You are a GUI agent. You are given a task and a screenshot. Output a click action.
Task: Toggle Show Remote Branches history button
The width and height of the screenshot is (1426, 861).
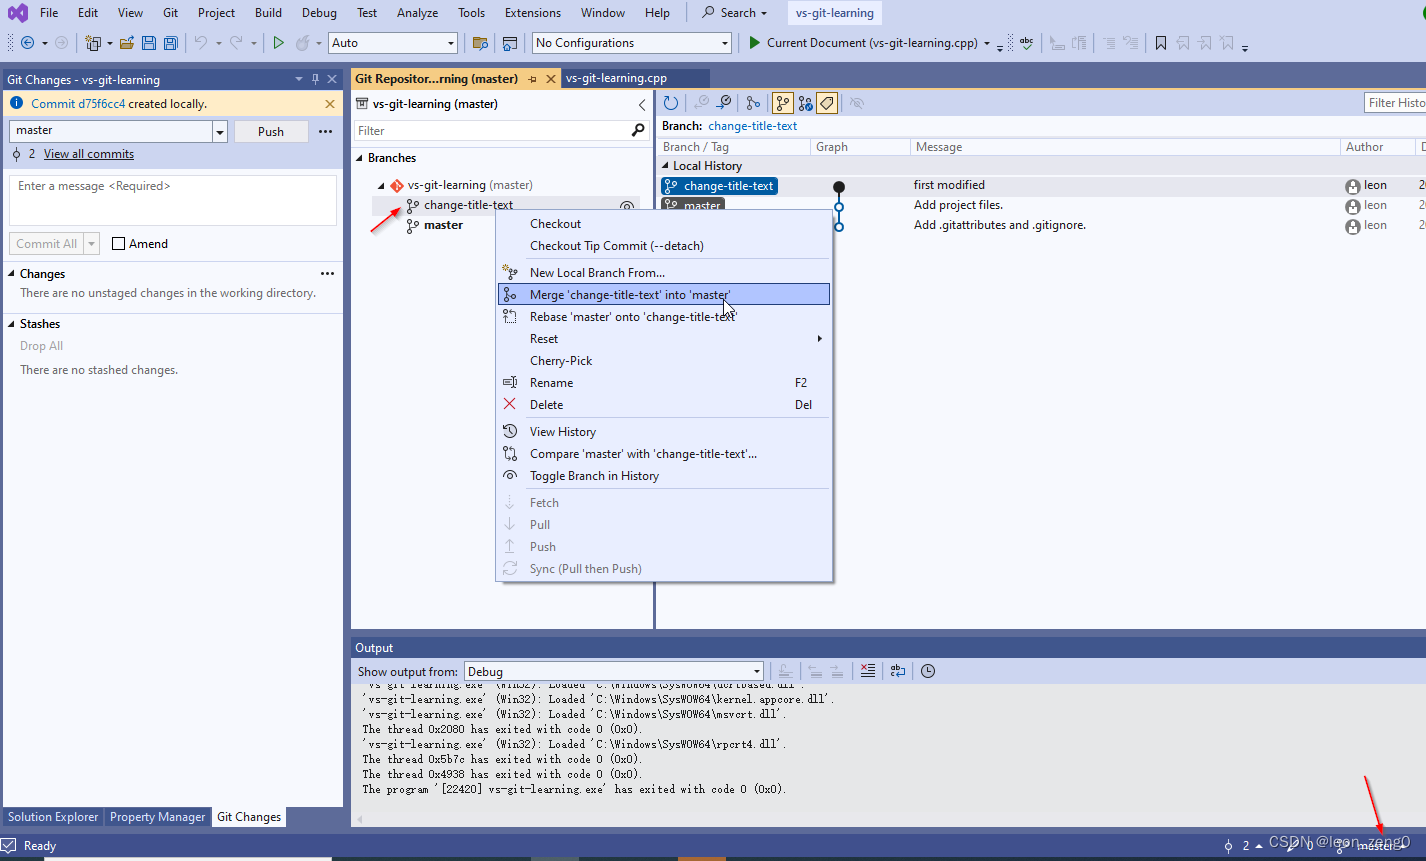pos(805,103)
